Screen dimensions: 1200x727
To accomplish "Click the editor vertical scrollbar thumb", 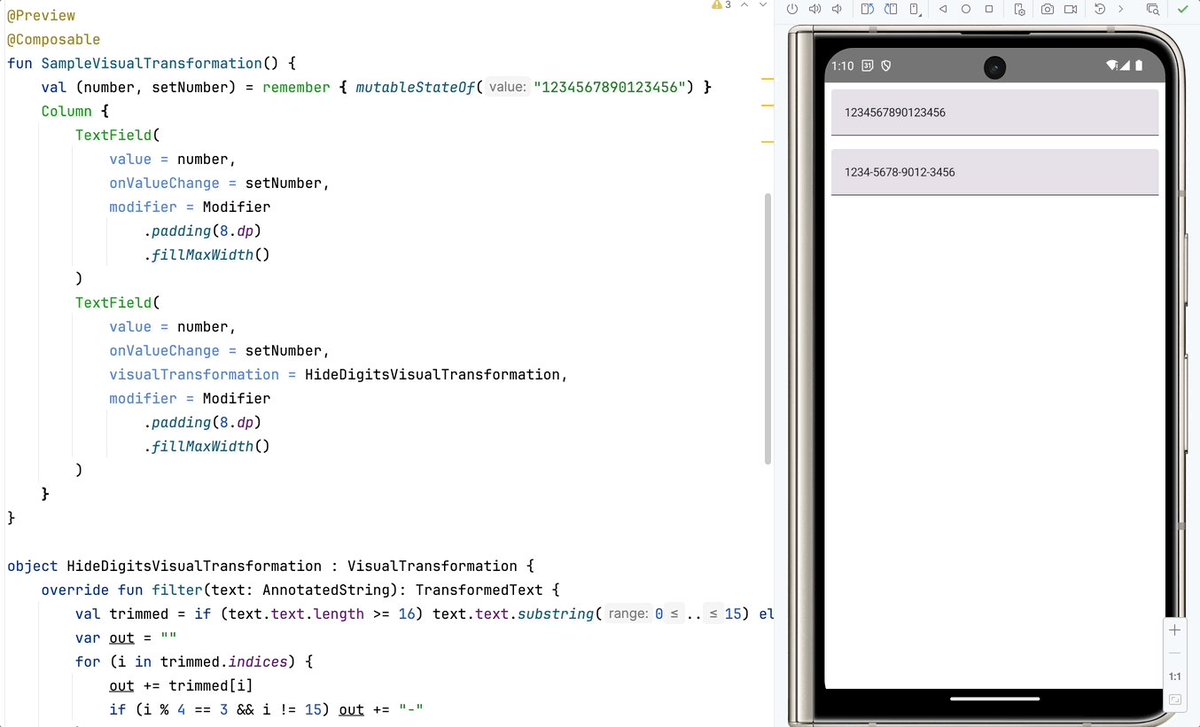I will [767, 328].
